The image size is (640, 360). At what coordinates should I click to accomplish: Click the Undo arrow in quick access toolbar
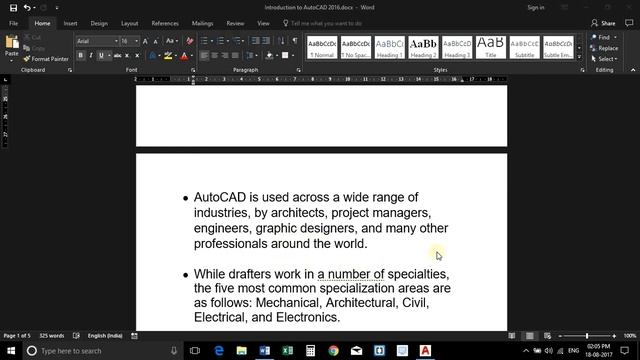pyautogui.click(x=27, y=8)
